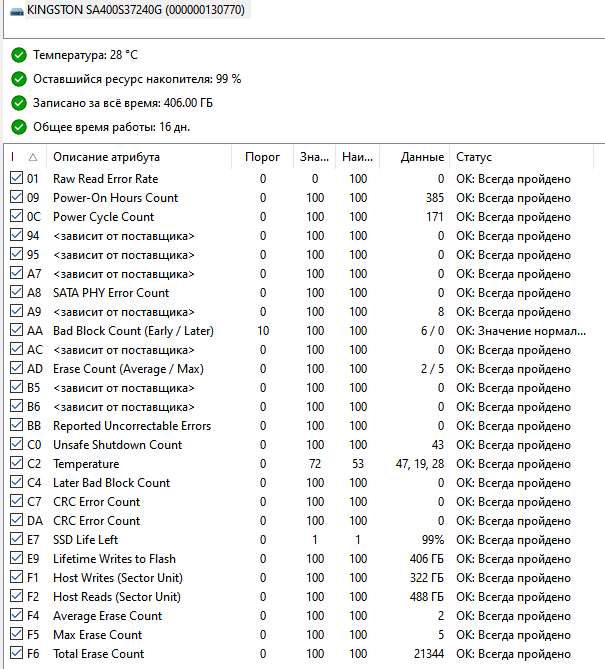Viewport: 605px width, 669px height.
Task: Toggle checkbox for BB Reported Uncorrectable Errors
Action: click(x=16, y=425)
